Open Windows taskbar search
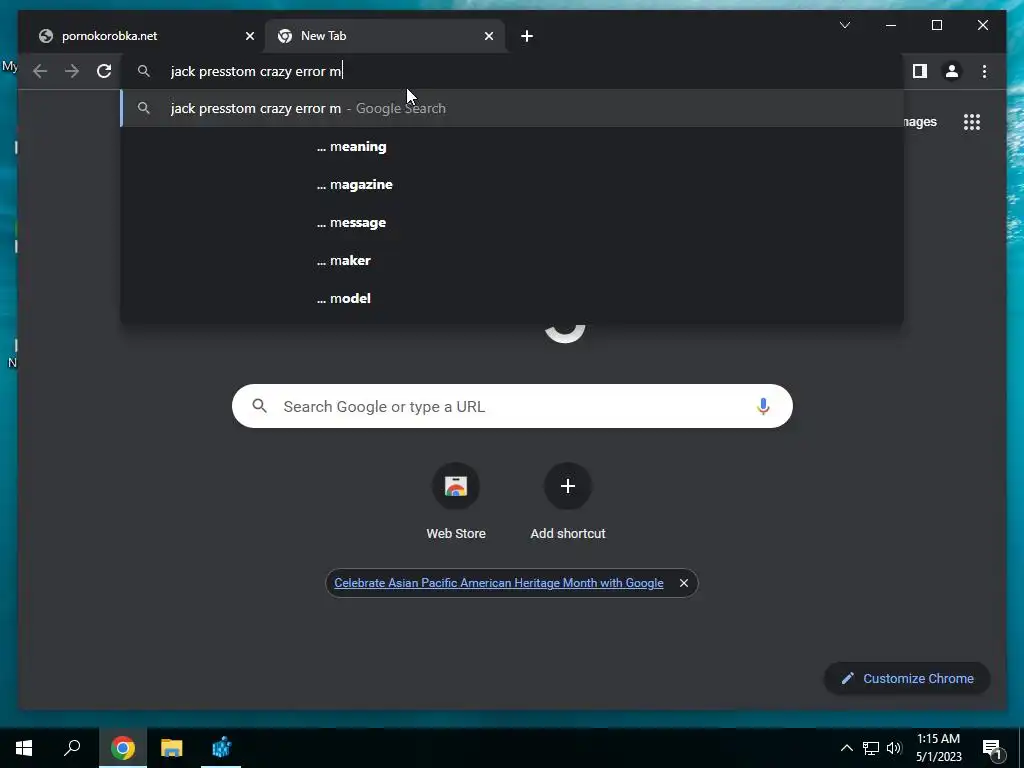Screen dimensions: 1024x768 pyautogui.click(x=72, y=748)
